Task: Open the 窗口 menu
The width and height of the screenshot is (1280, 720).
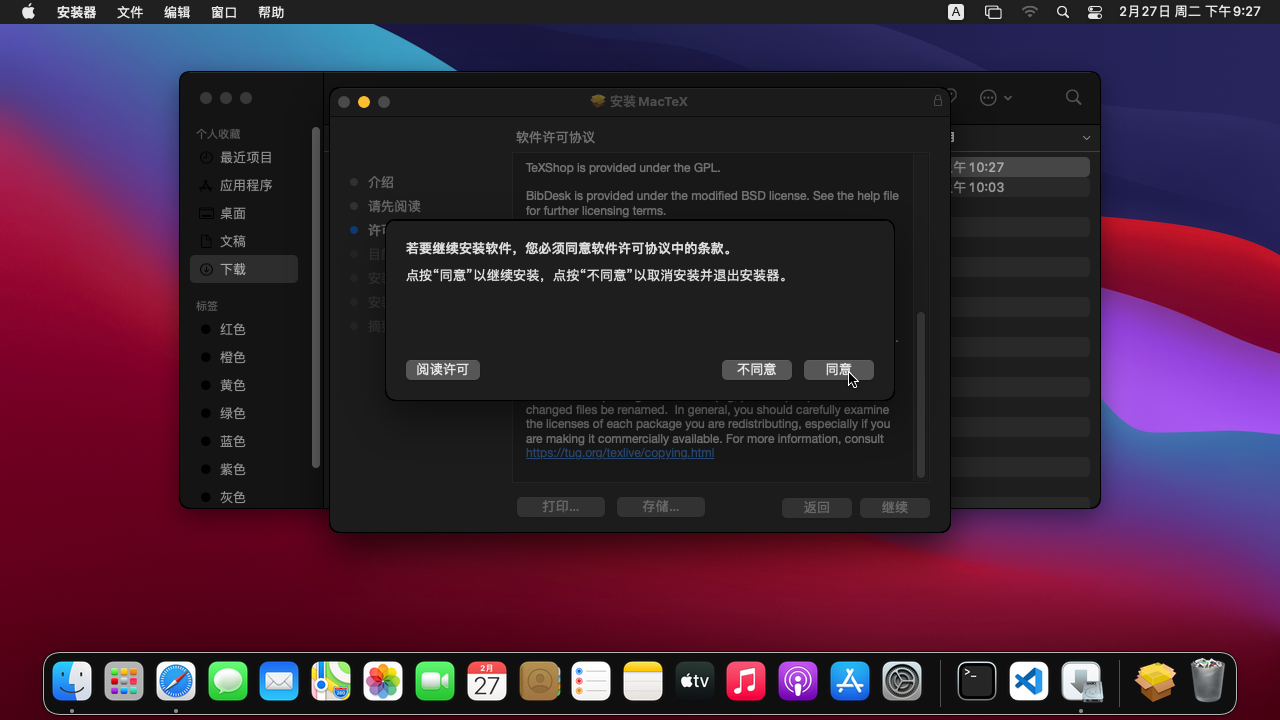Action: point(224,12)
